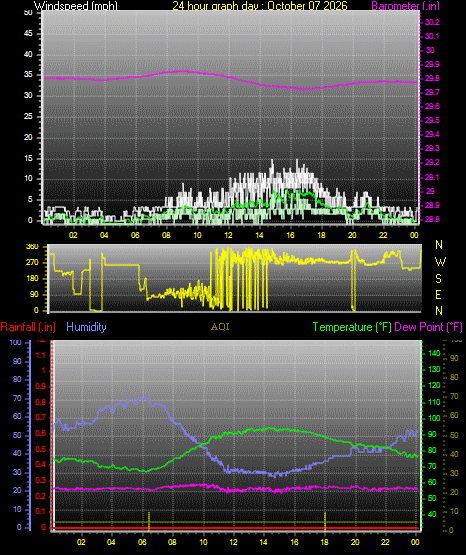The height and width of the screenshot is (555, 466).
Task: Click the 180 wind direction scale value
Action: [32, 279]
